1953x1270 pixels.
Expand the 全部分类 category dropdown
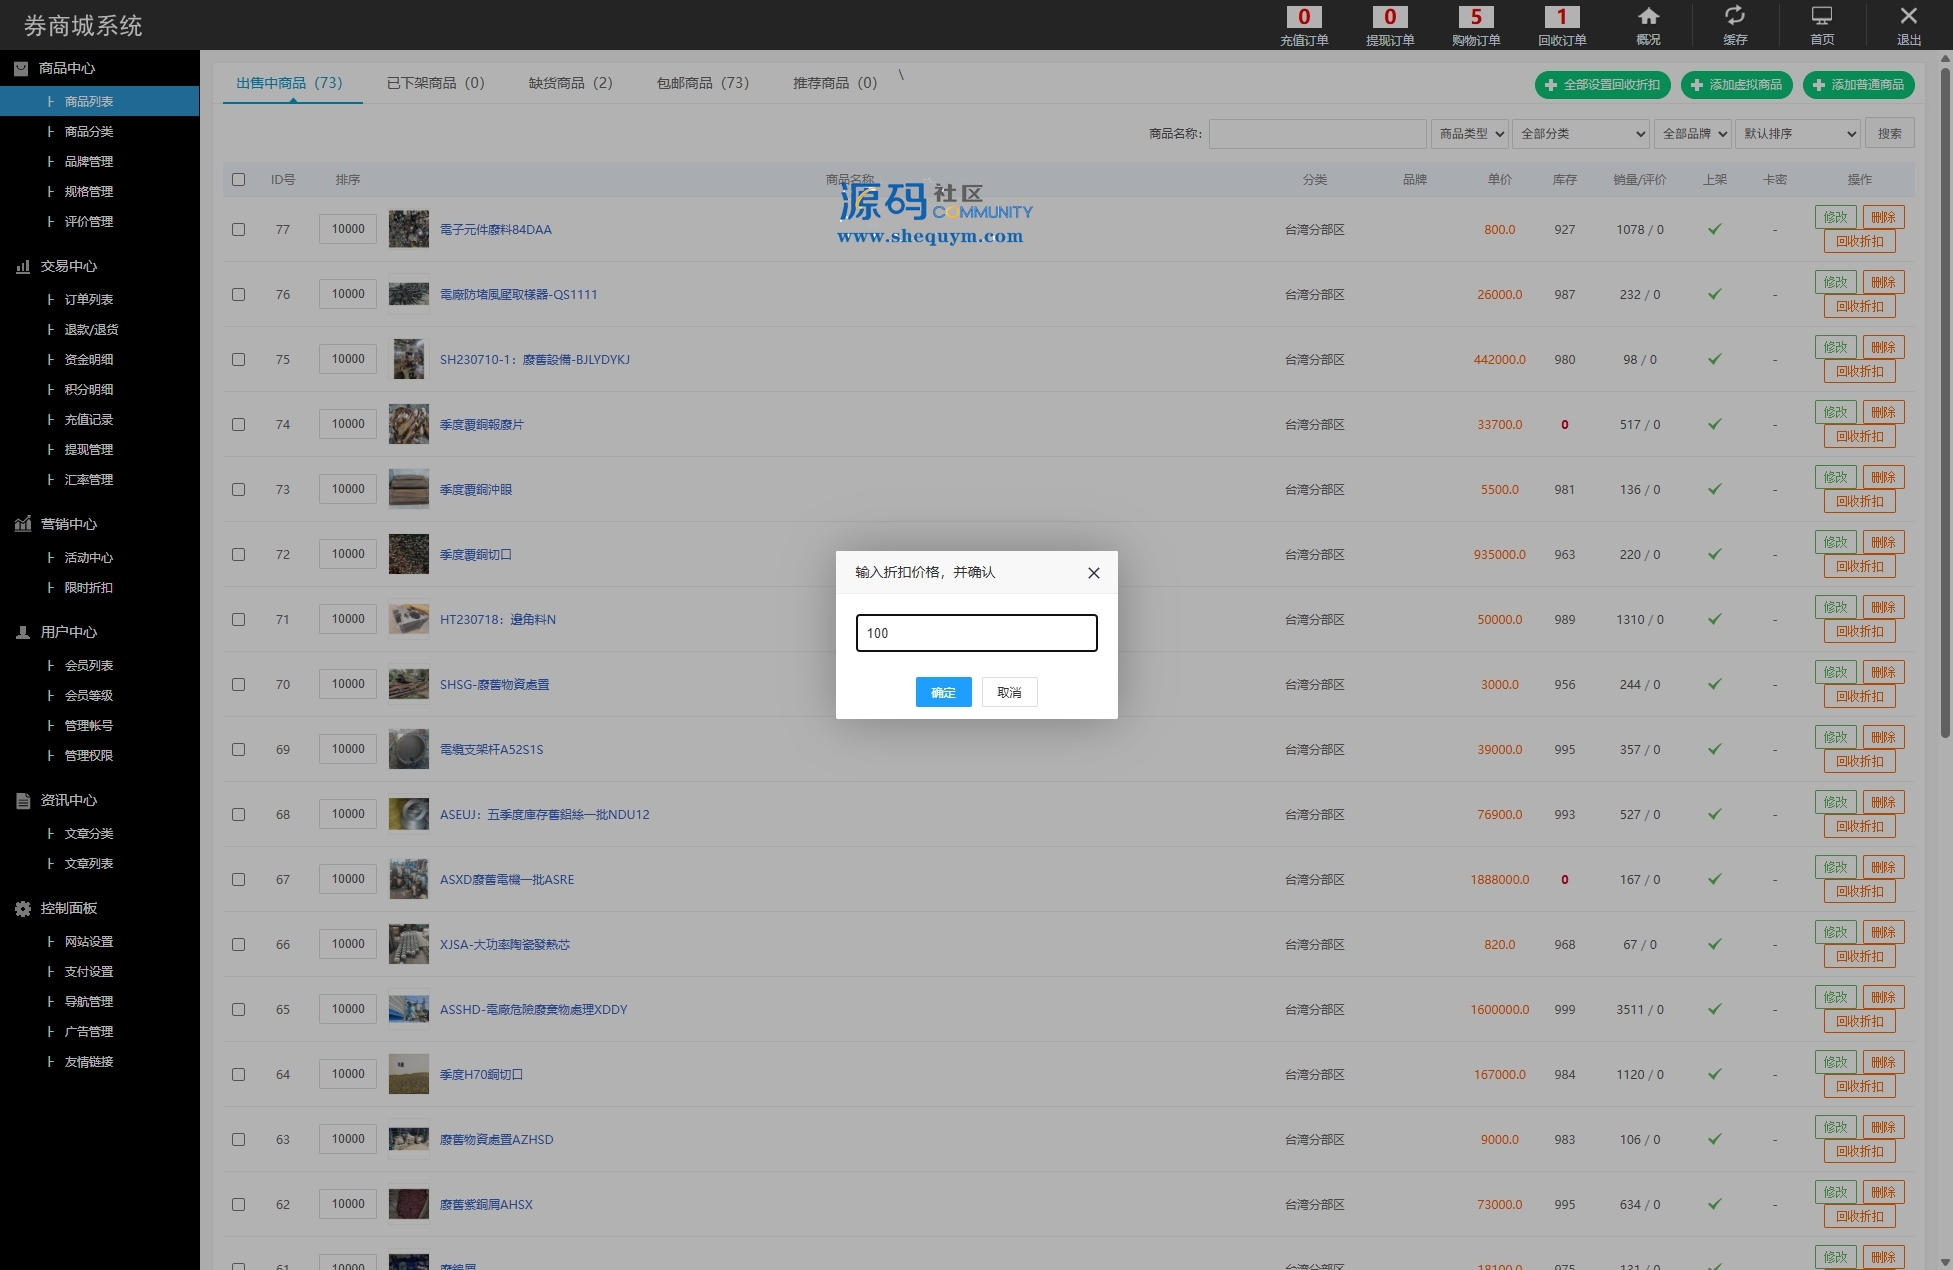click(1581, 133)
